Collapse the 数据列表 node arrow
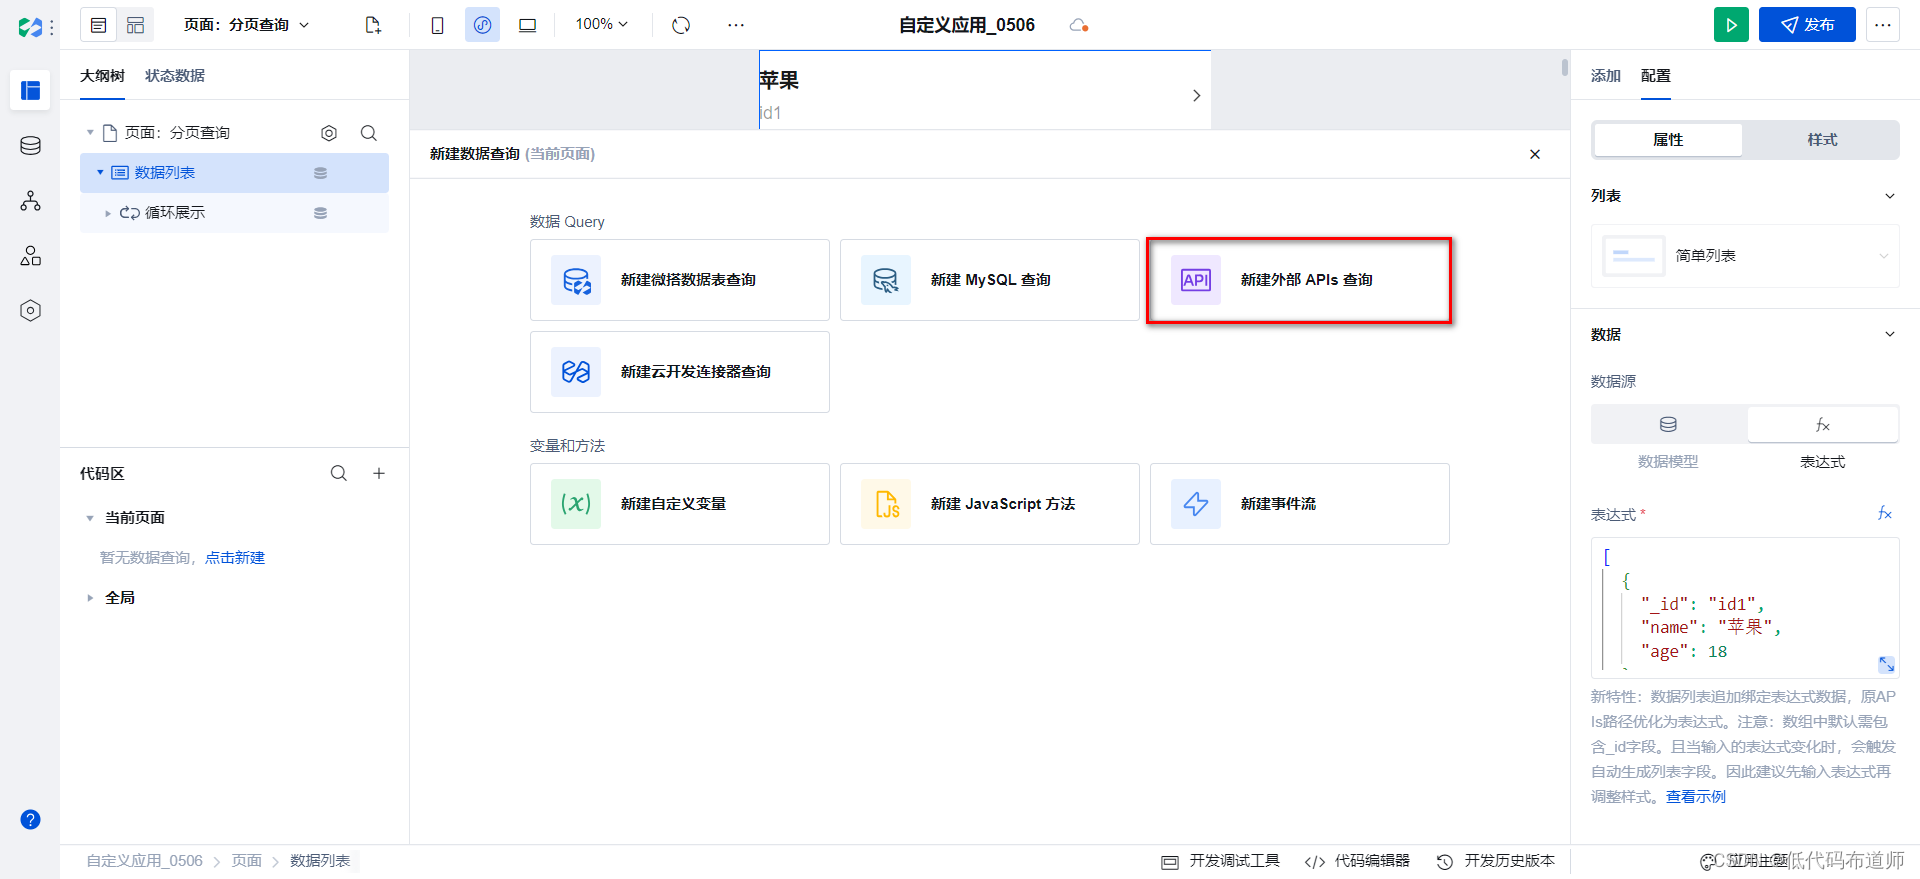 pos(100,173)
